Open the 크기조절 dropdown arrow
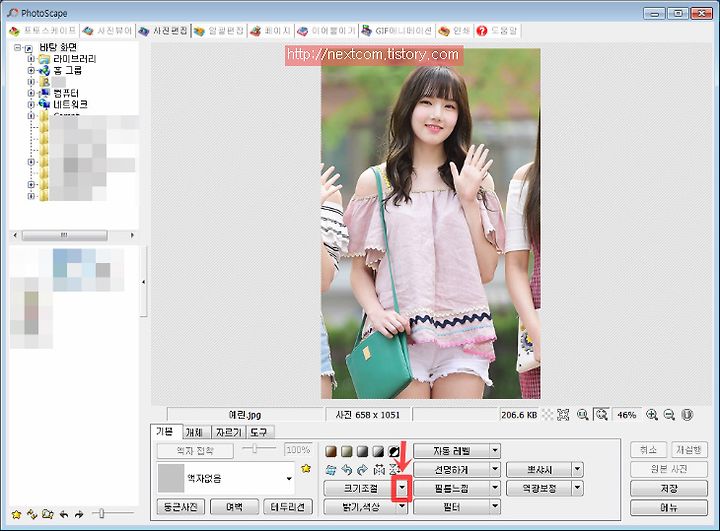This screenshot has height=531, width=720. [402, 488]
